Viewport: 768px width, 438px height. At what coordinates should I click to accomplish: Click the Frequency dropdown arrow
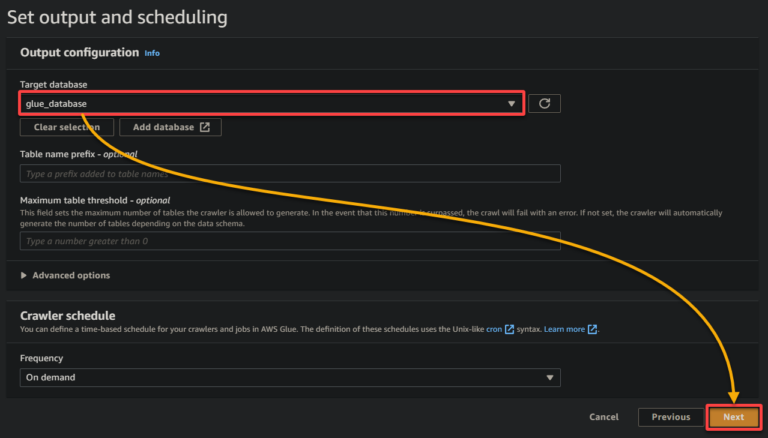(549, 377)
